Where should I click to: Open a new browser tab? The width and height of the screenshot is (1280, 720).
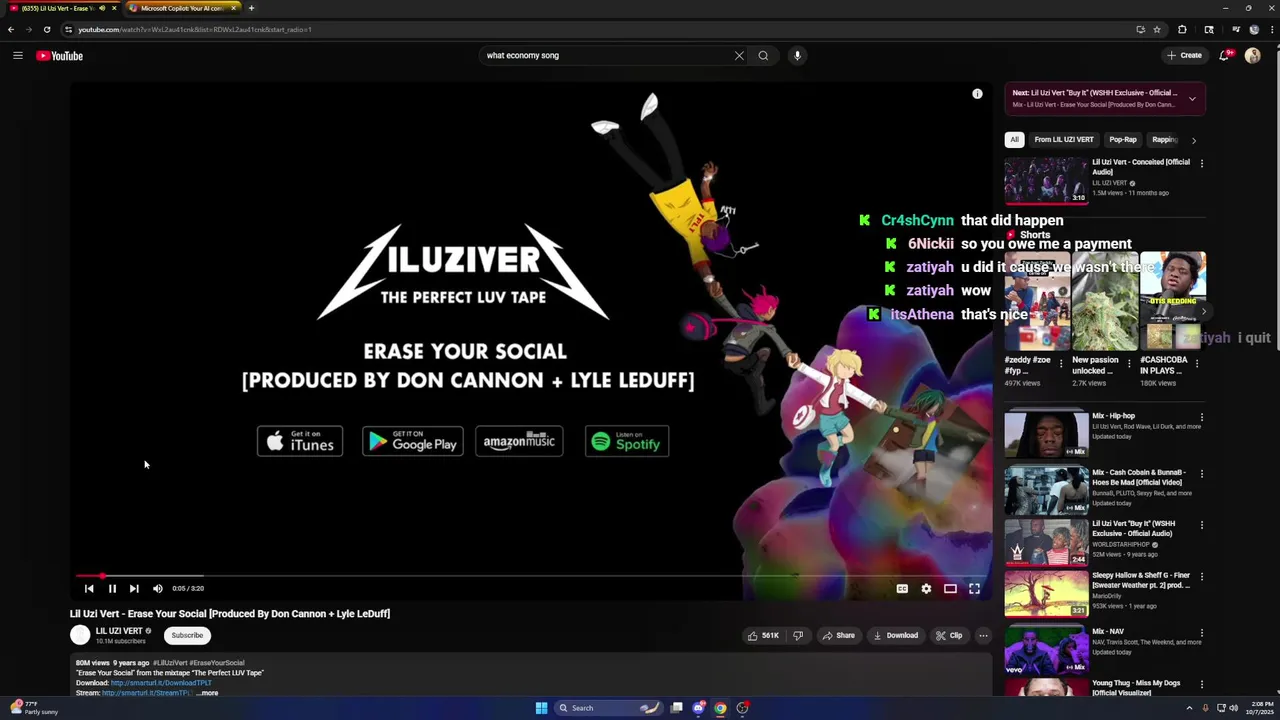251,8
